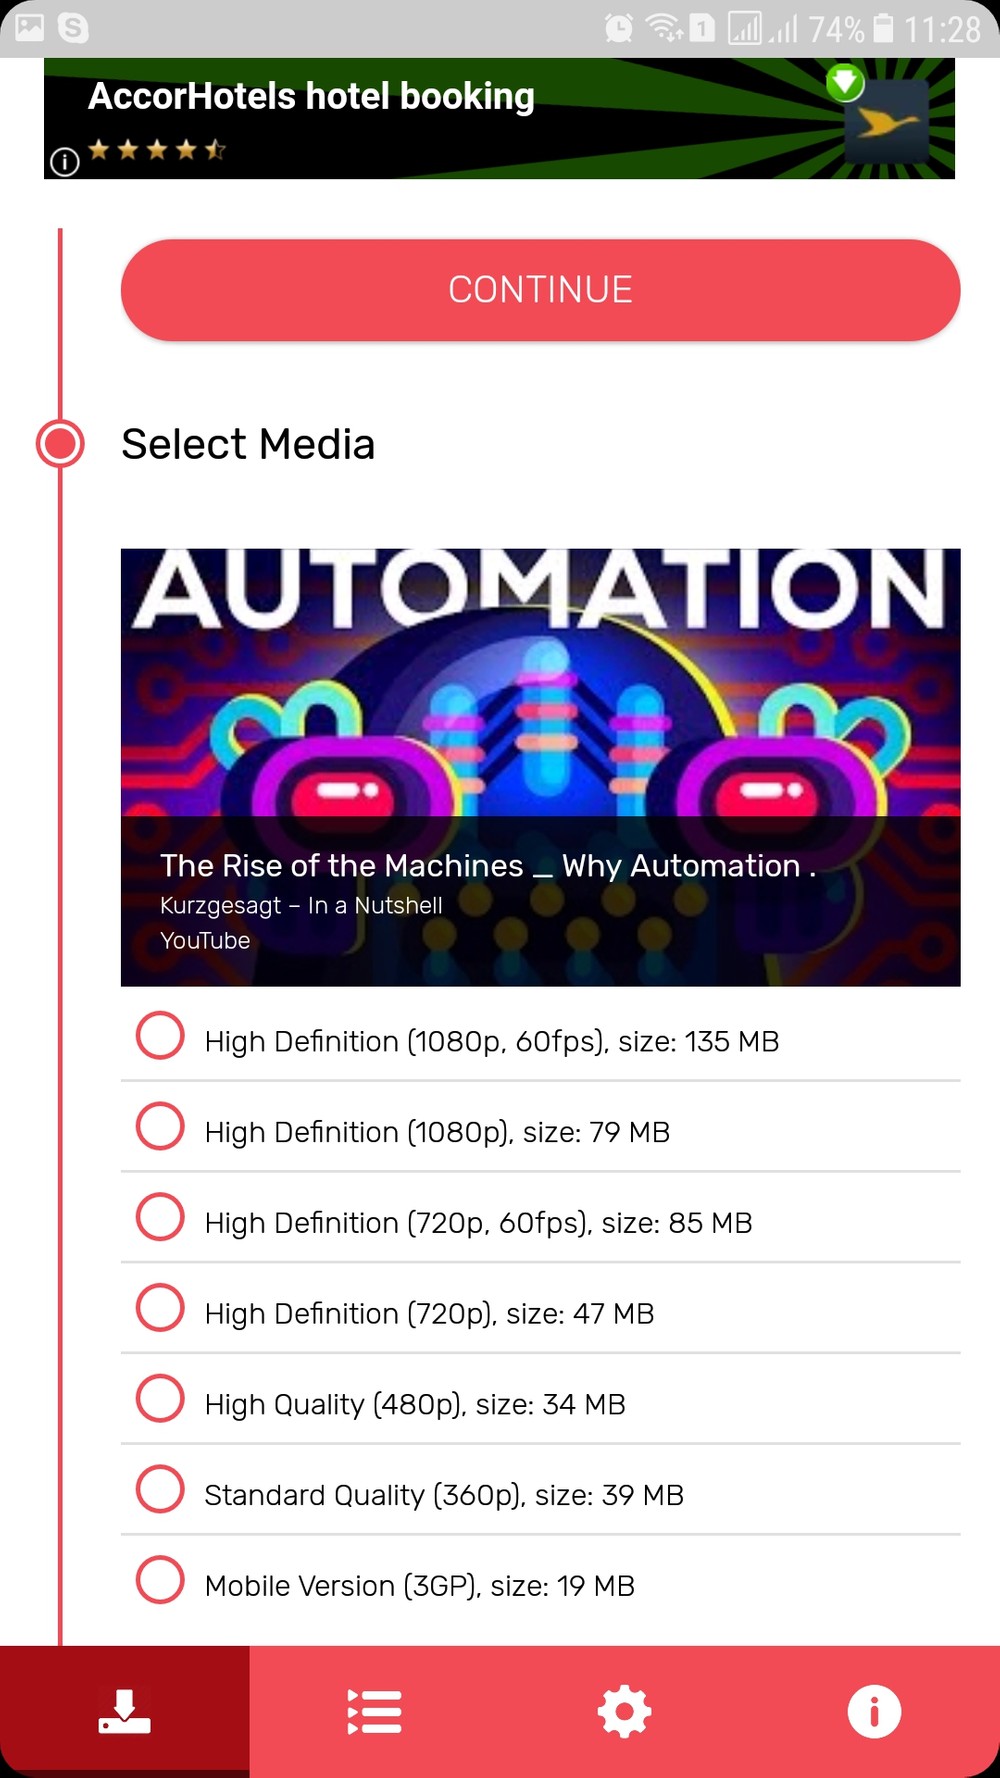Image resolution: width=1000 pixels, height=1778 pixels.
Task: Open settings gear in bottom bar
Action: pyautogui.click(x=624, y=1711)
